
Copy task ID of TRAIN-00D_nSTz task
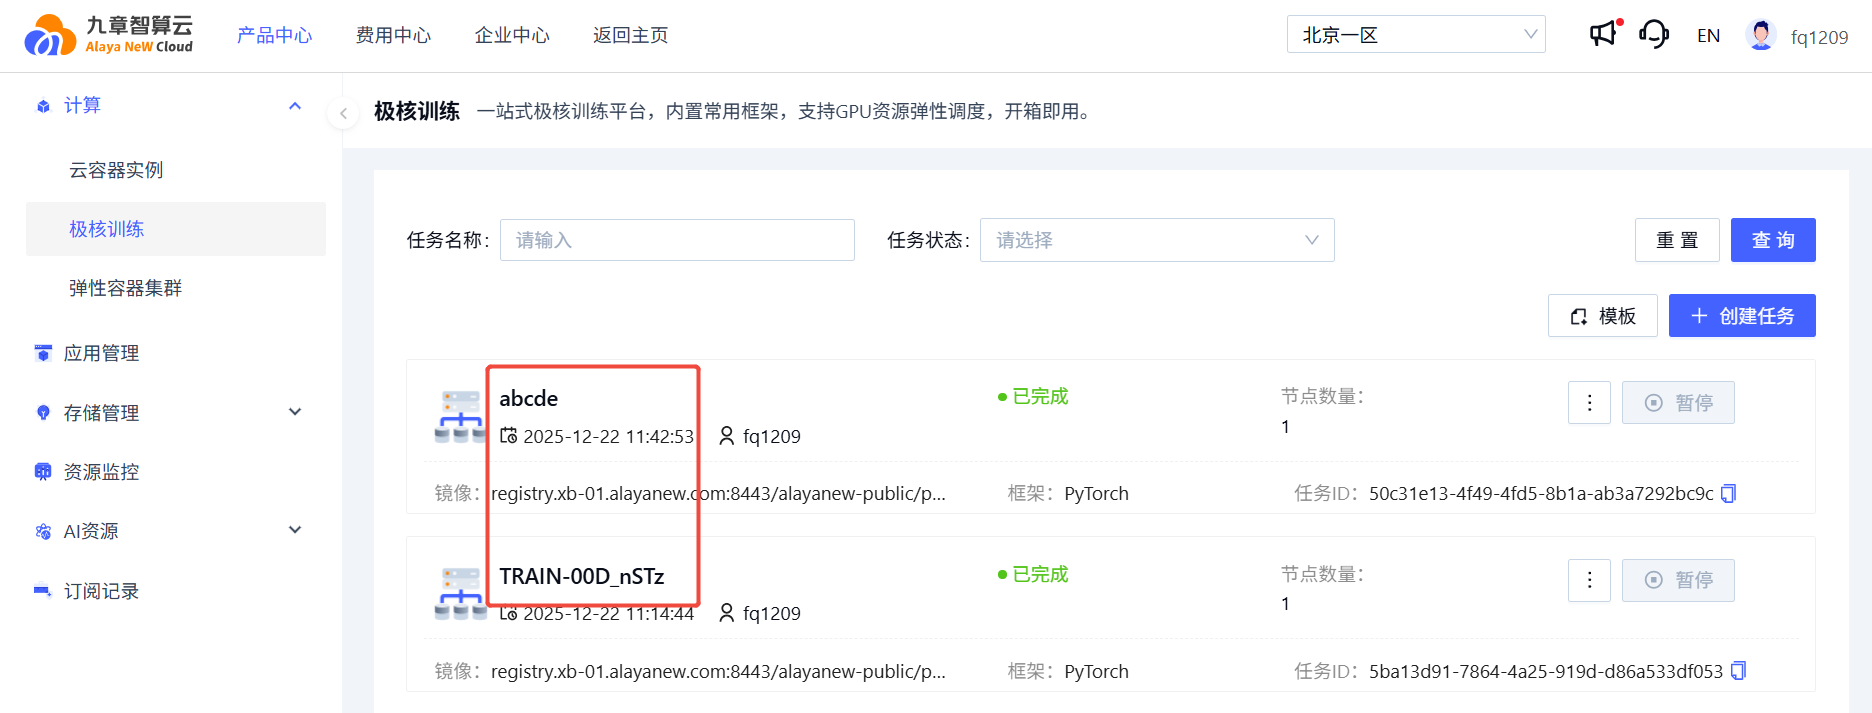click(x=1739, y=671)
